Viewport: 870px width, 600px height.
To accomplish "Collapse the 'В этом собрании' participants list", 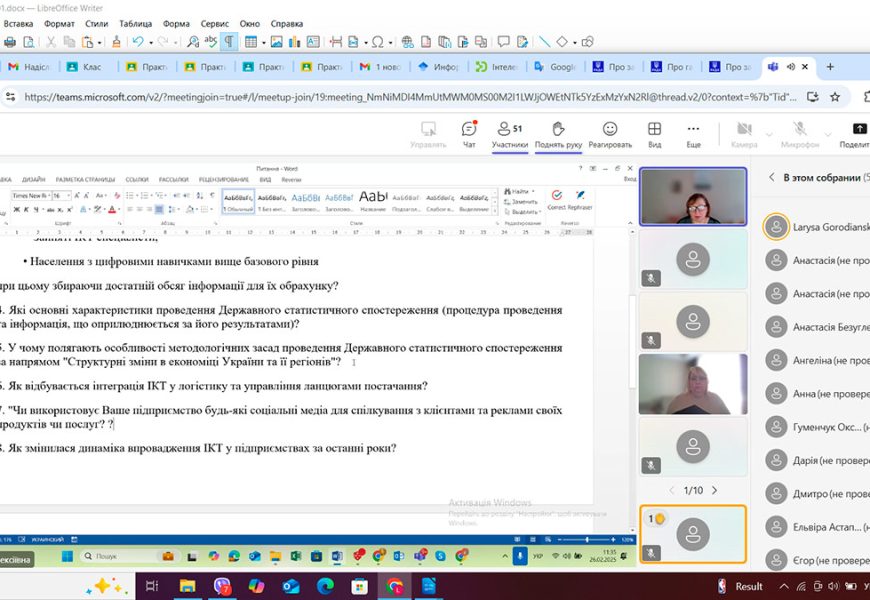I will point(772,177).
